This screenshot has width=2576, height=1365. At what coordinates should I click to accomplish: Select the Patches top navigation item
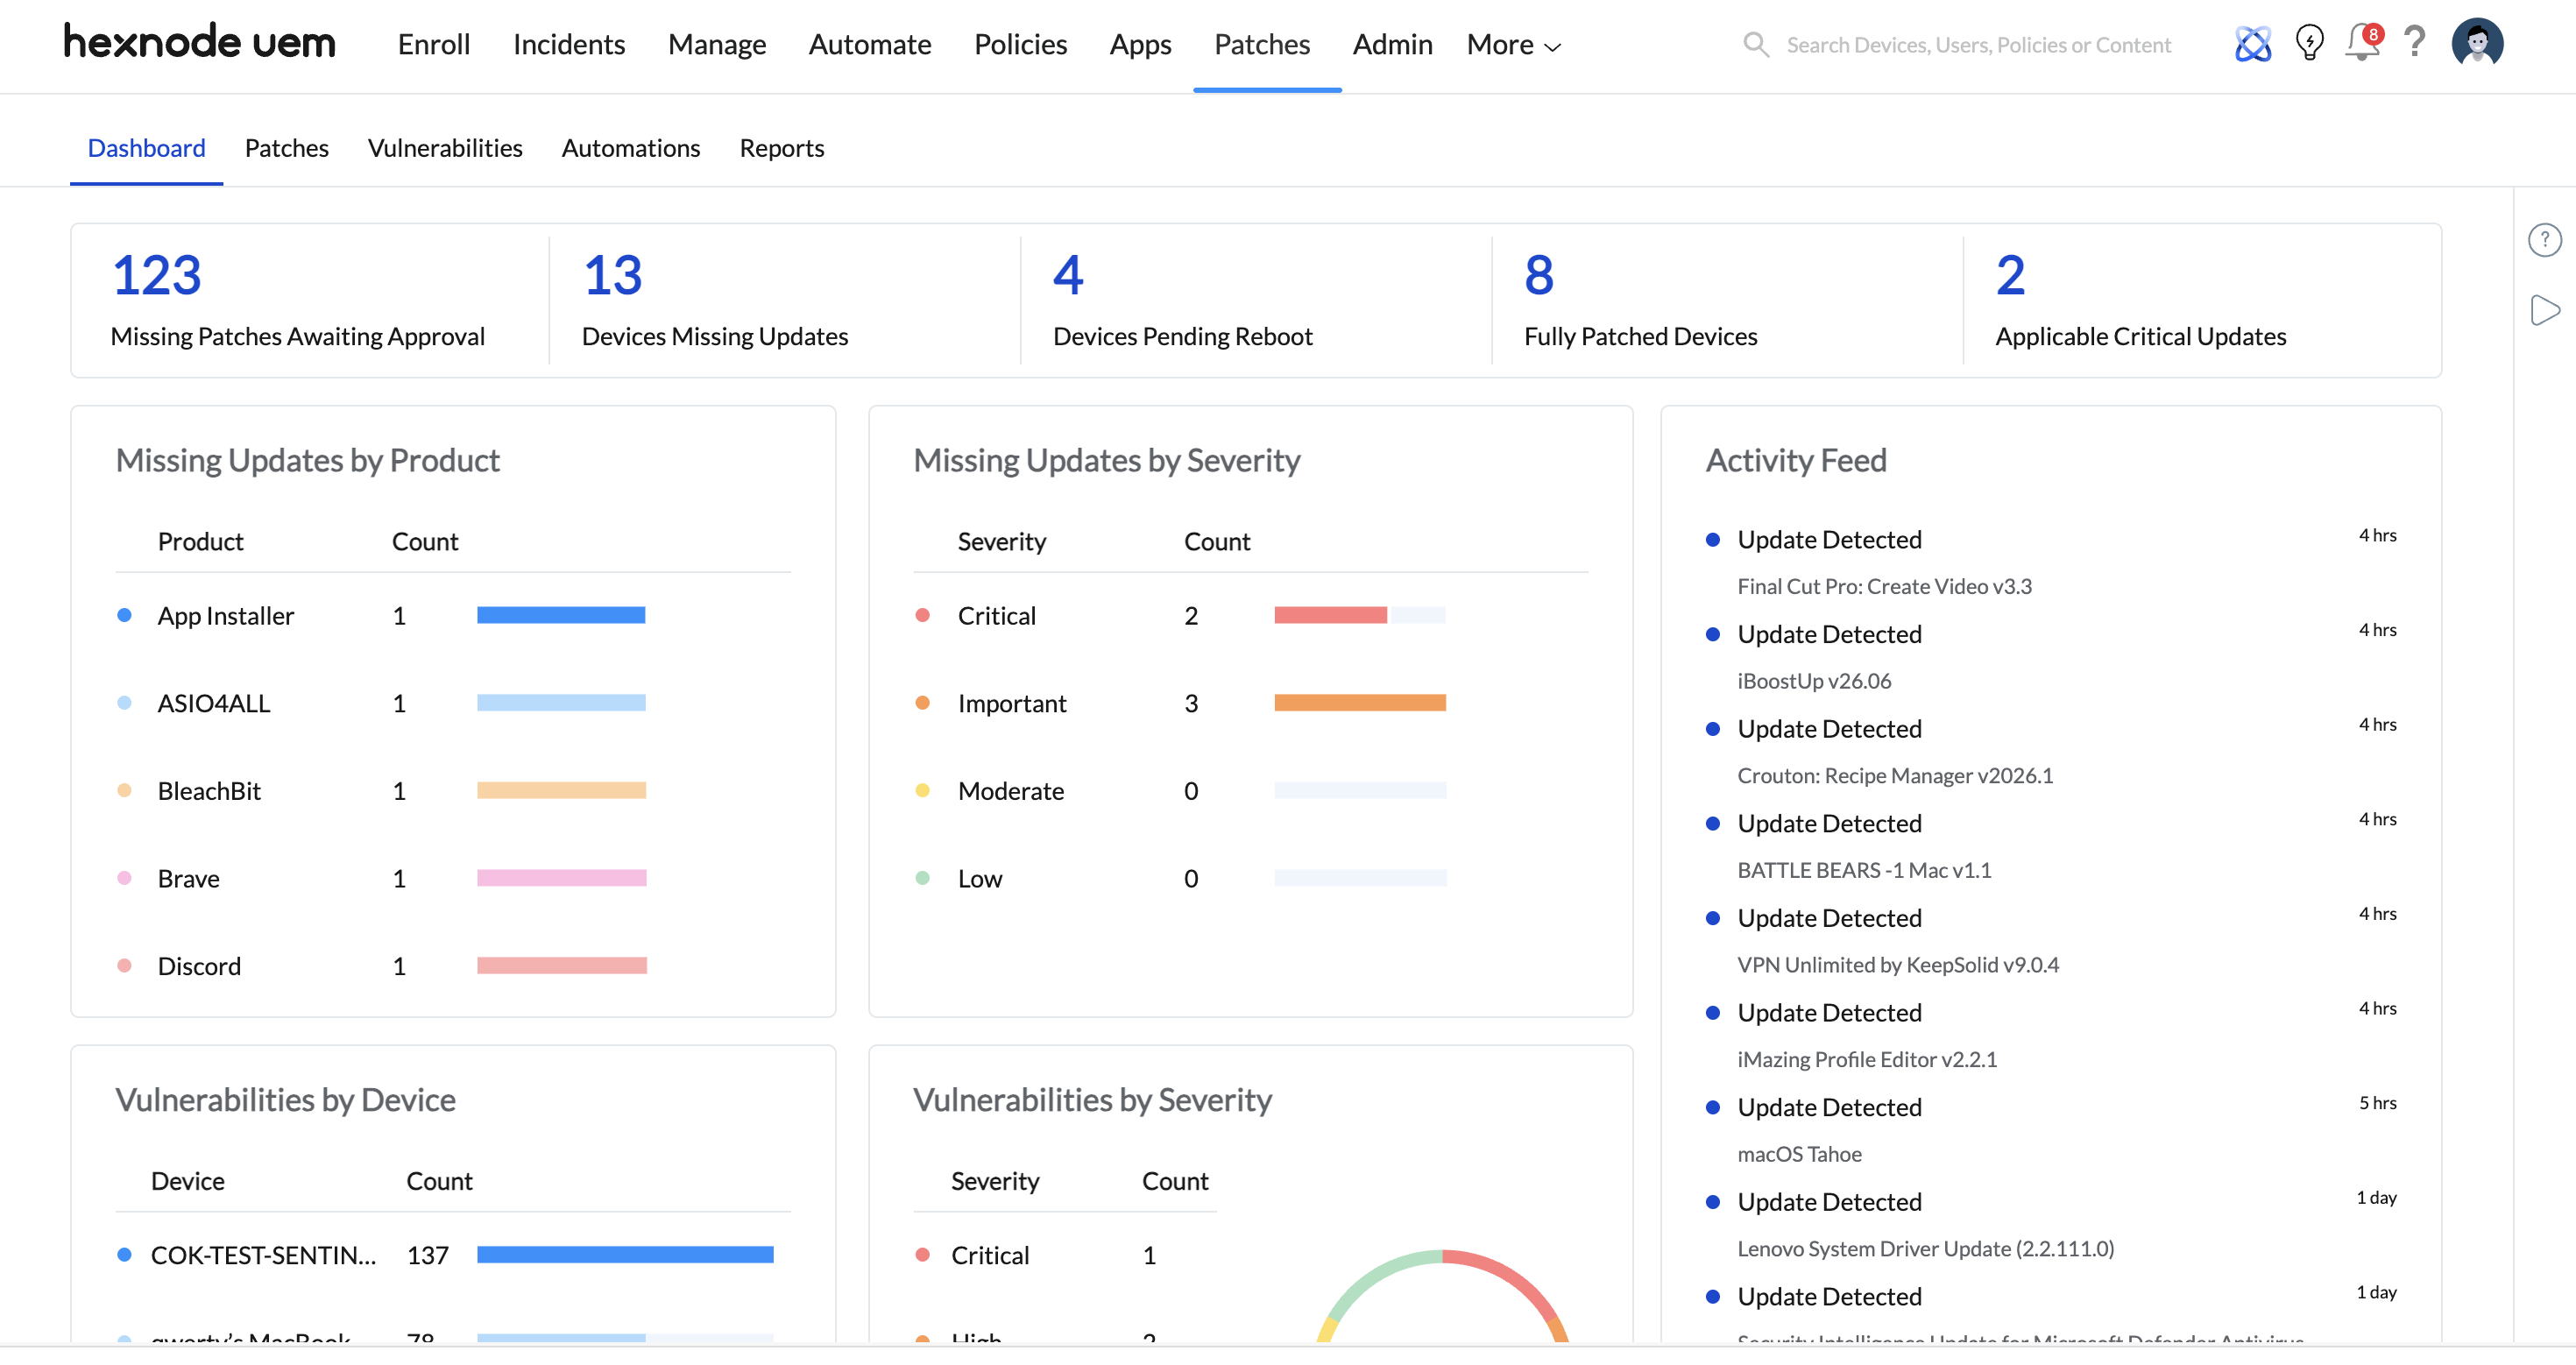(x=1262, y=45)
